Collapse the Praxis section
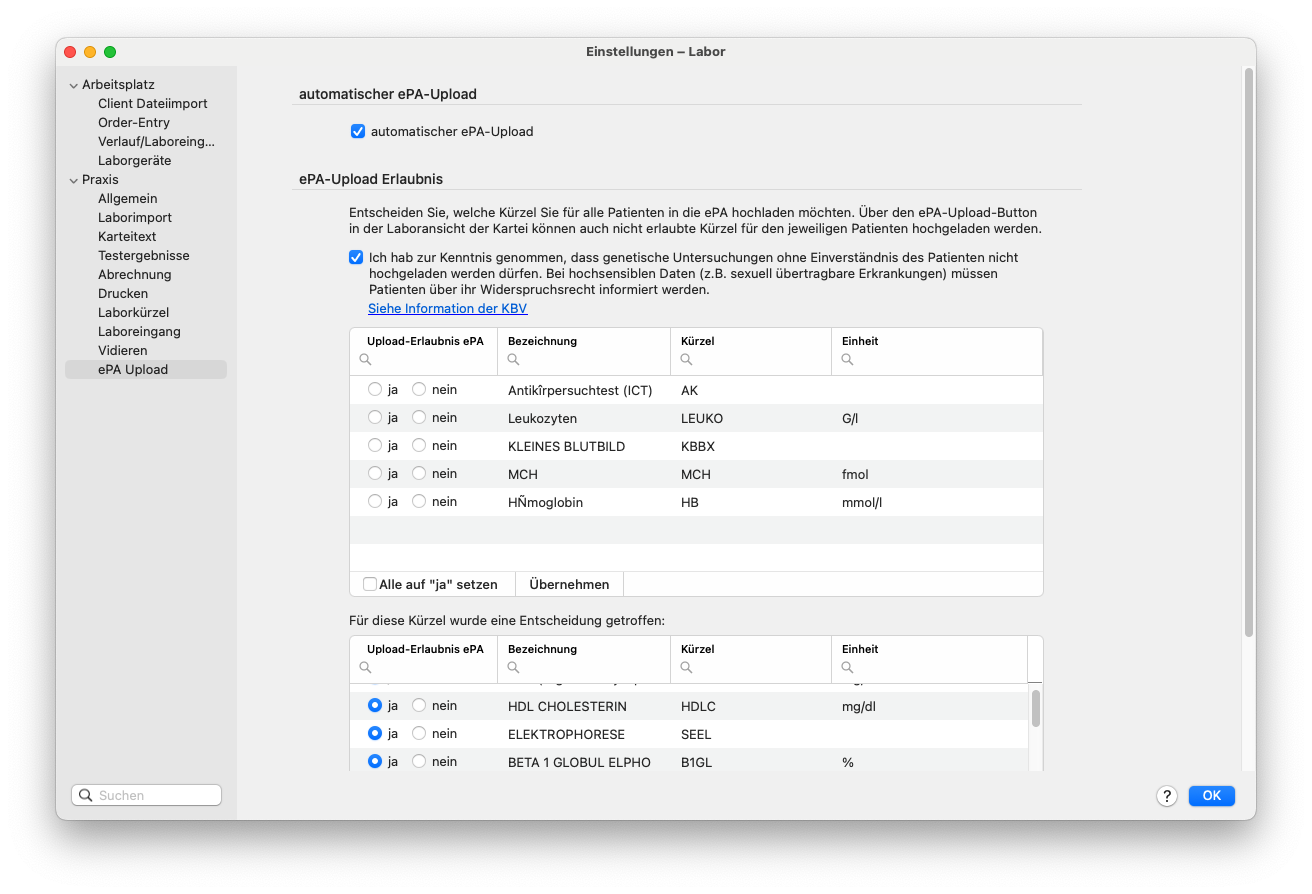The image size is (1312, 894). click(72, 179)
